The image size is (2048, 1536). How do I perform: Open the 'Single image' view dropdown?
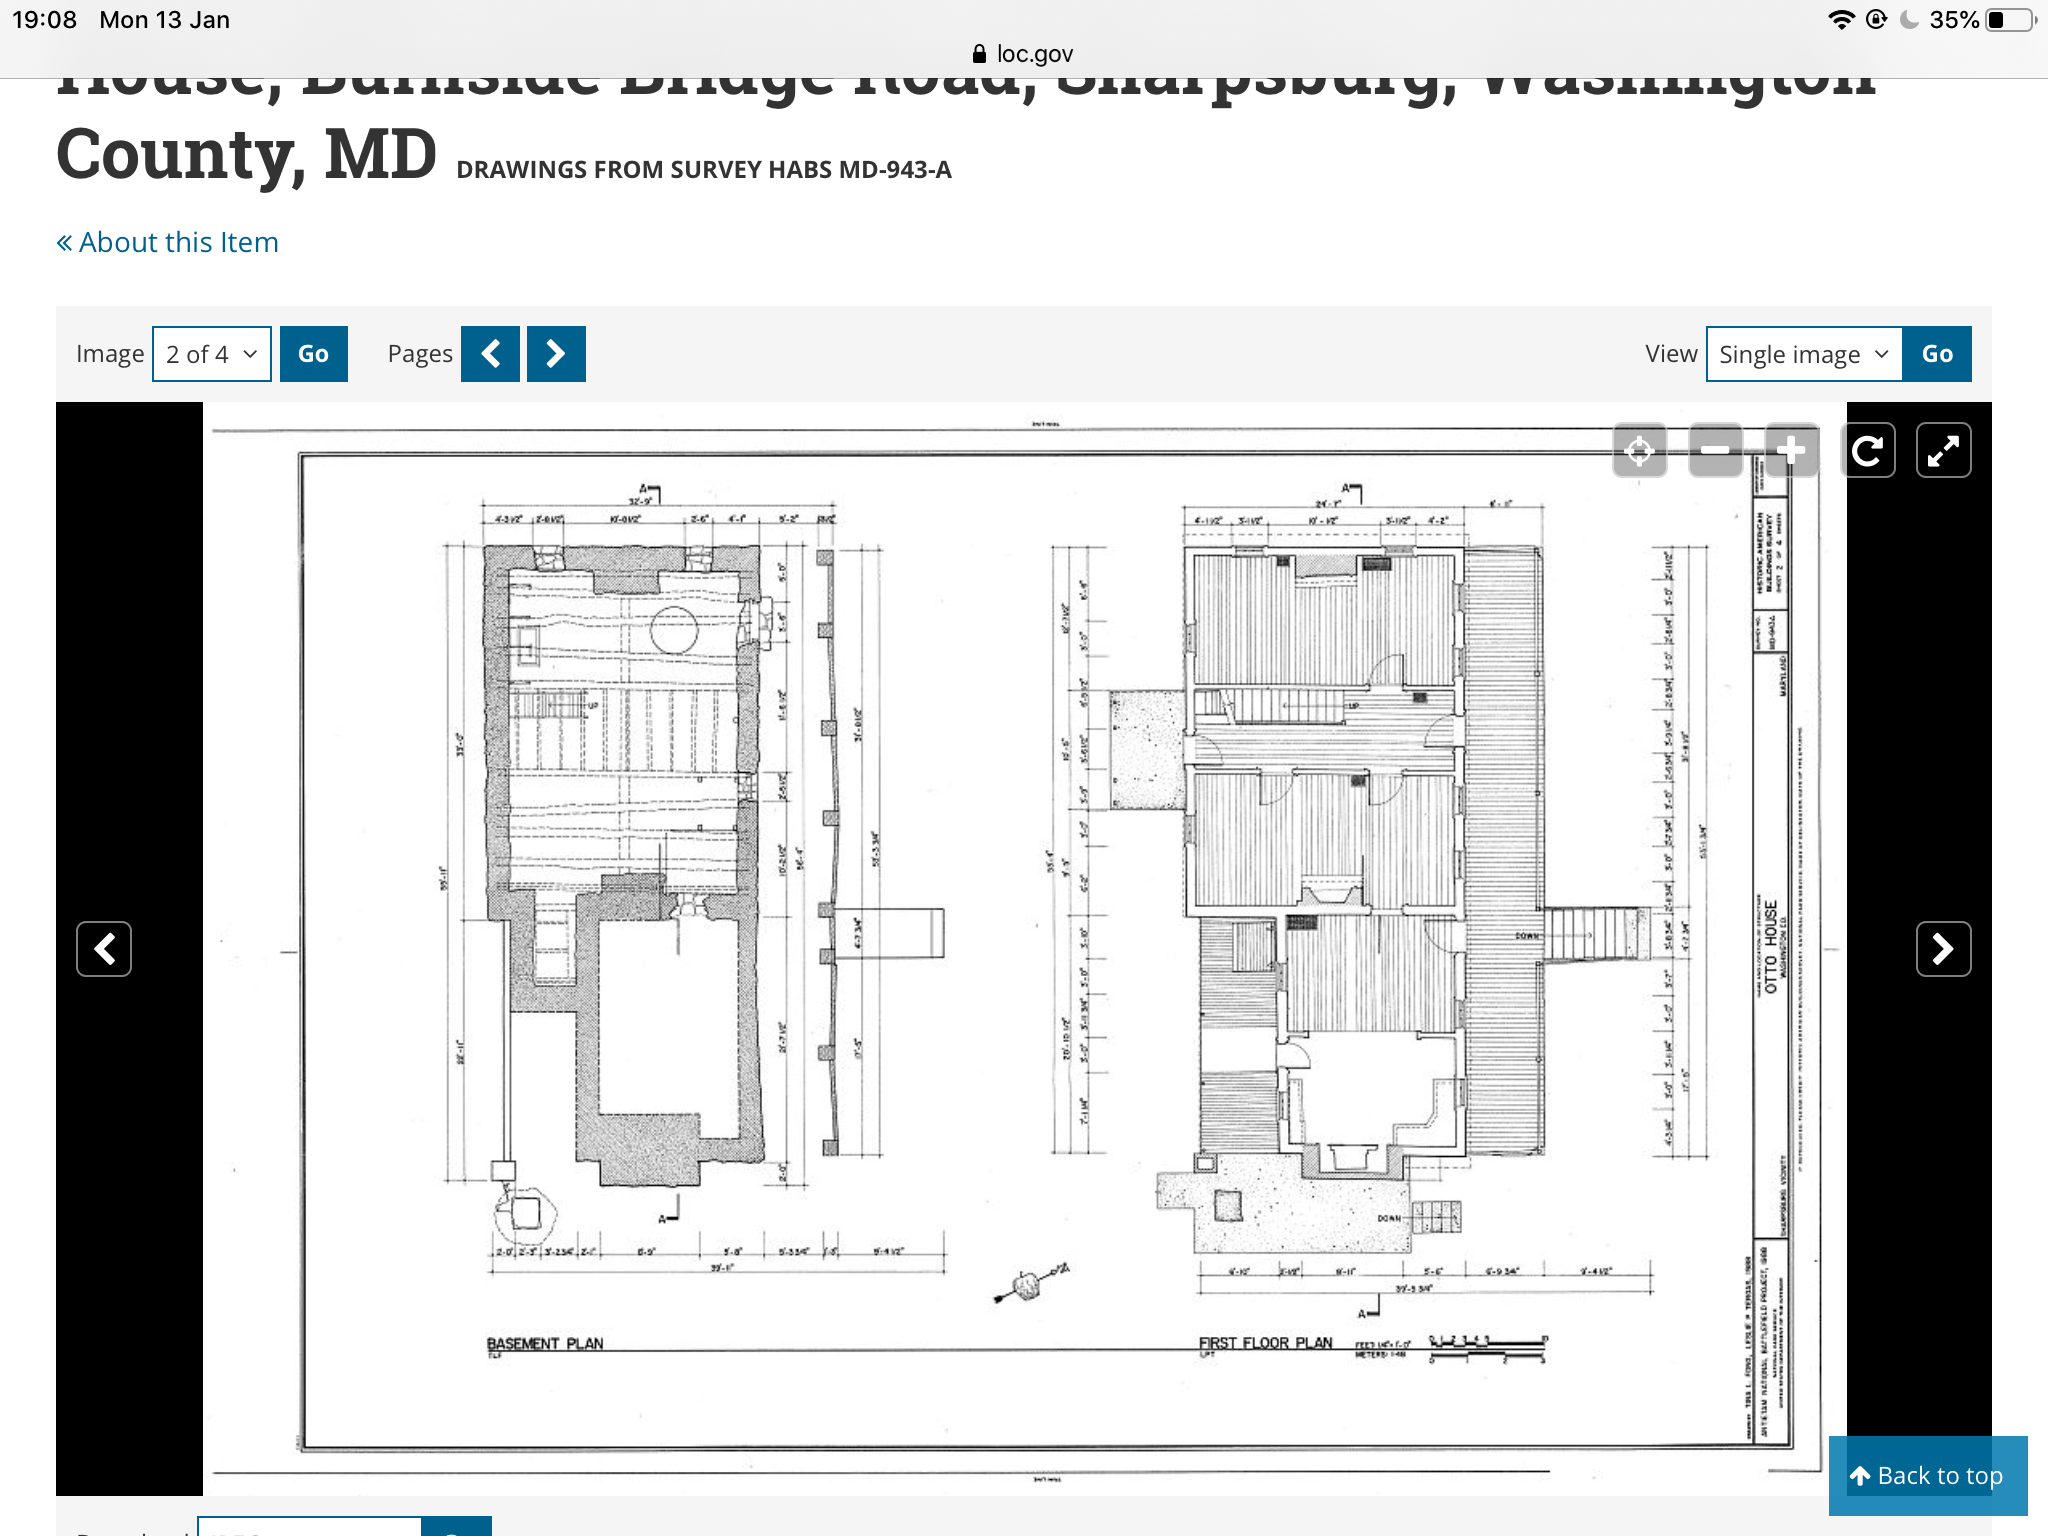(1803, 354)
